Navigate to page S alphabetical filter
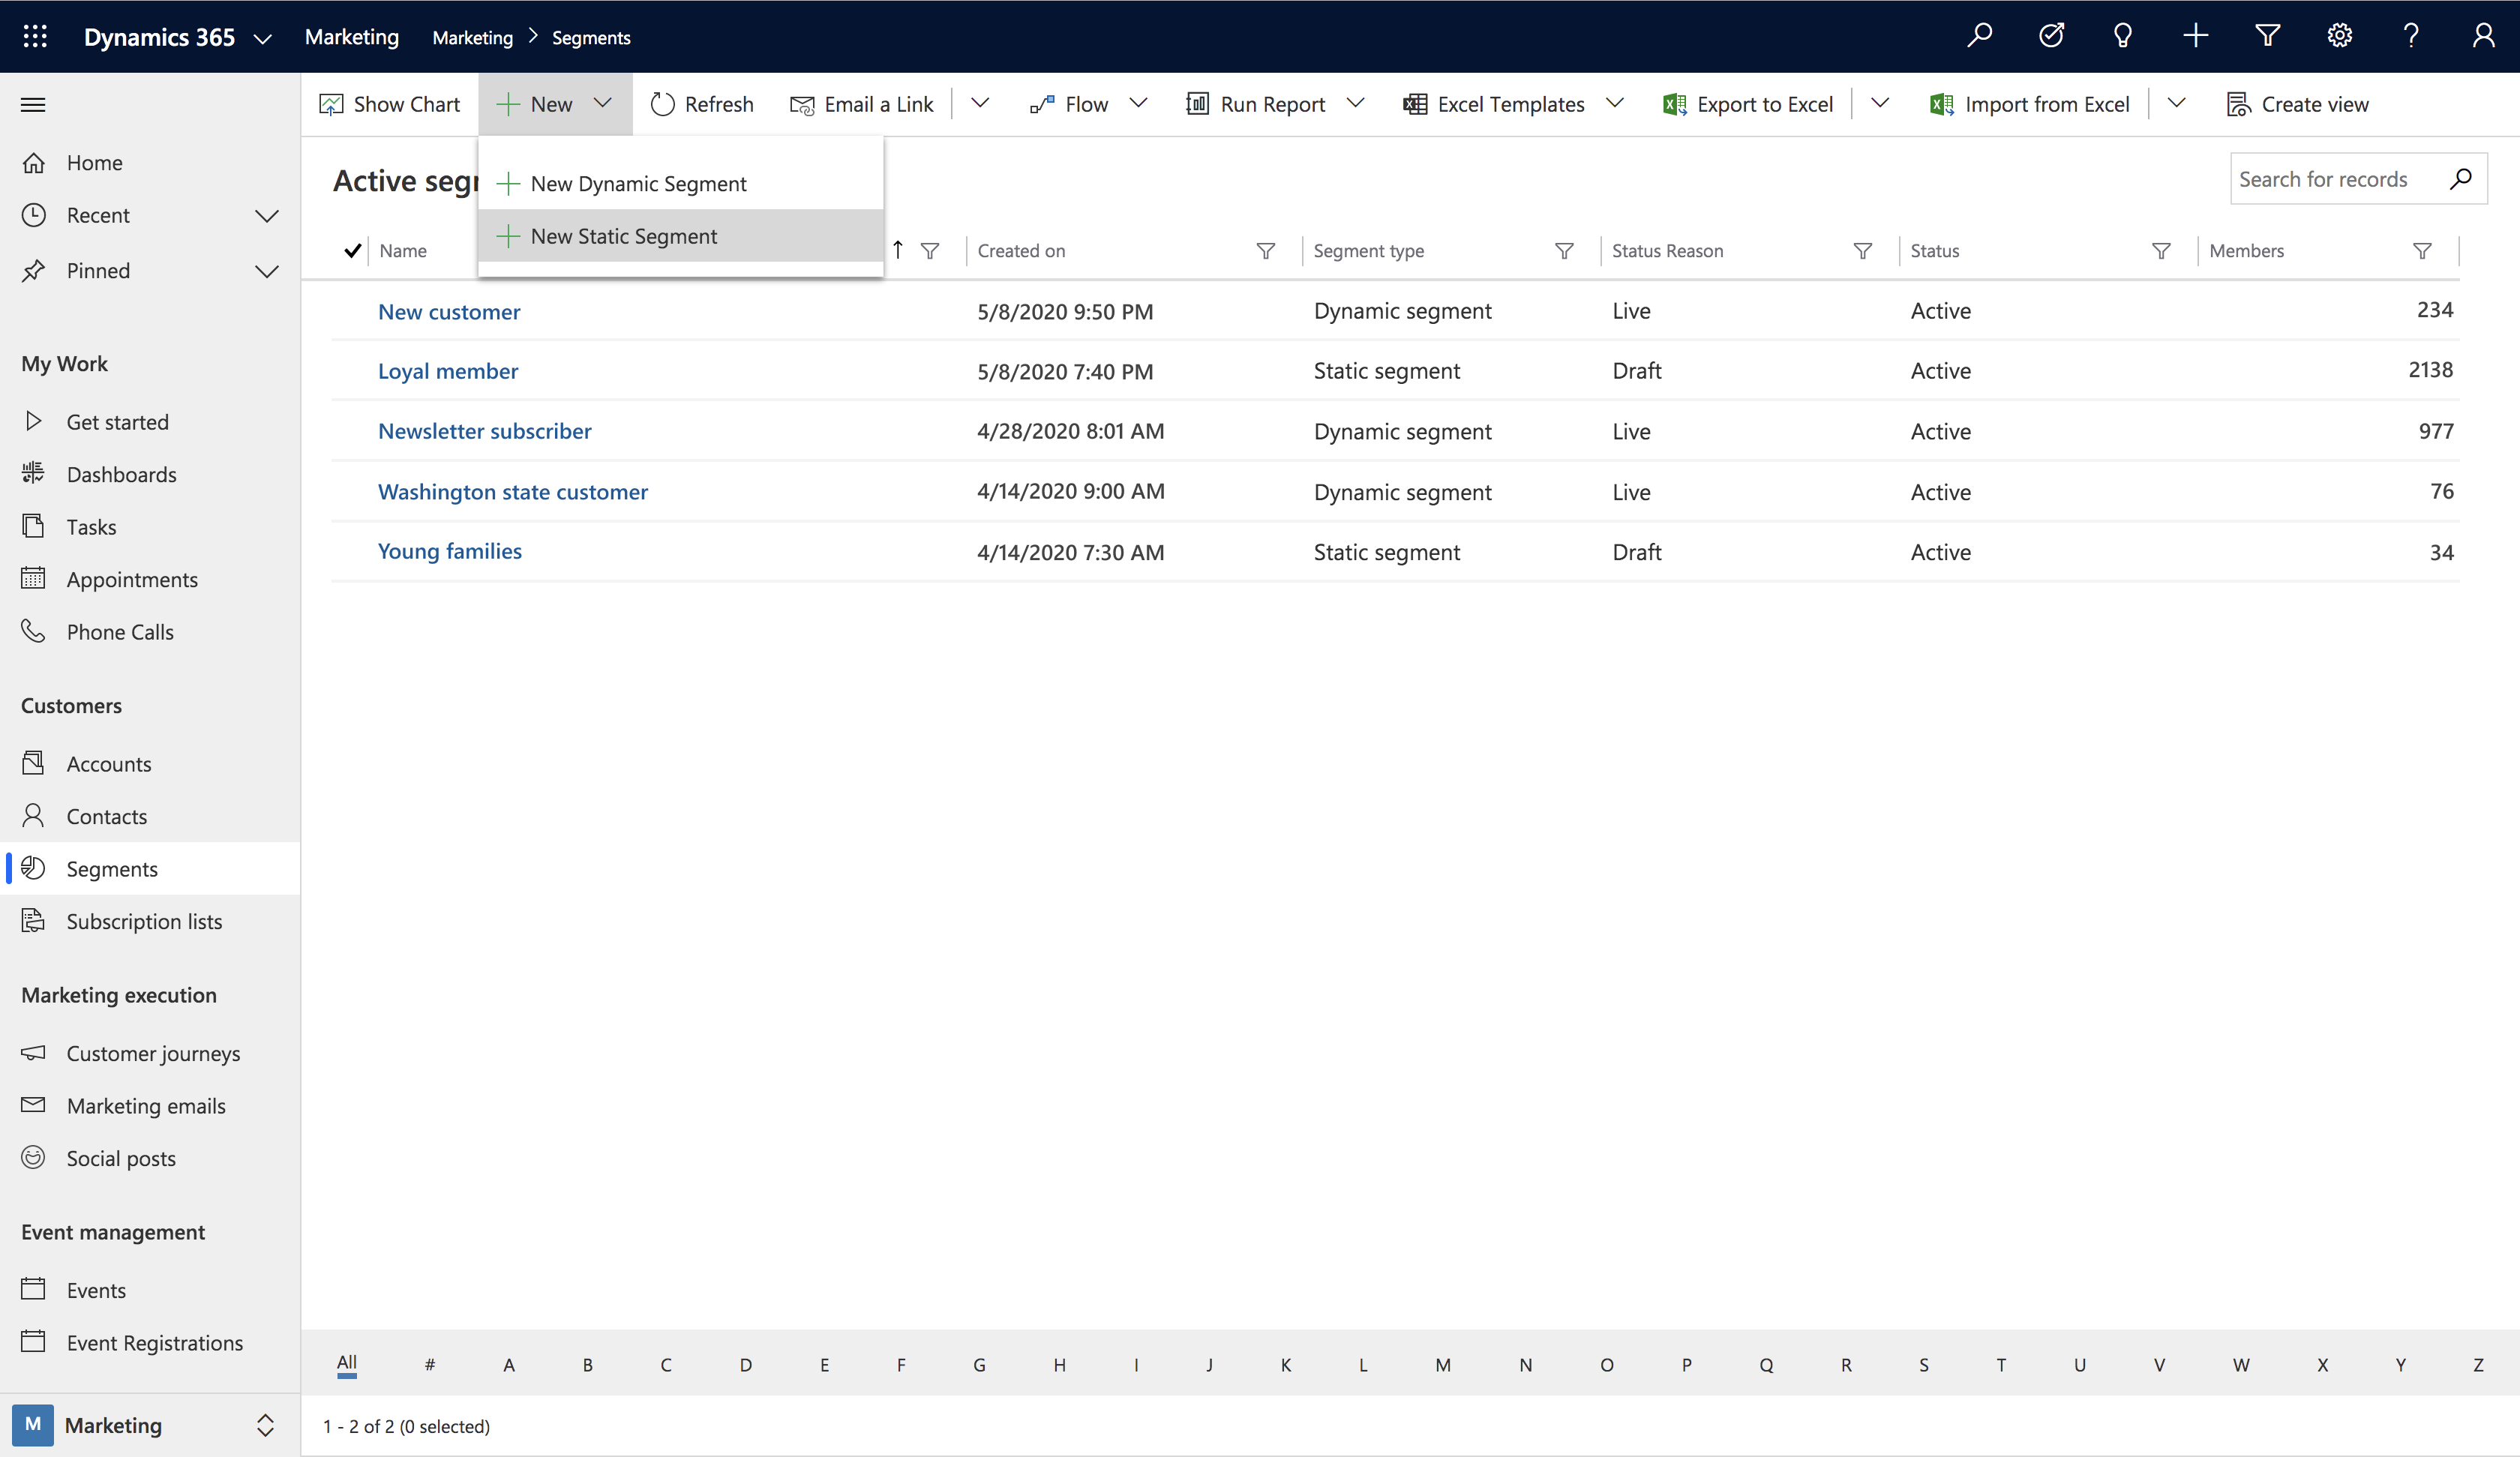This screenshot has width=2520, height=1457. click(x=1924, y=1365)
